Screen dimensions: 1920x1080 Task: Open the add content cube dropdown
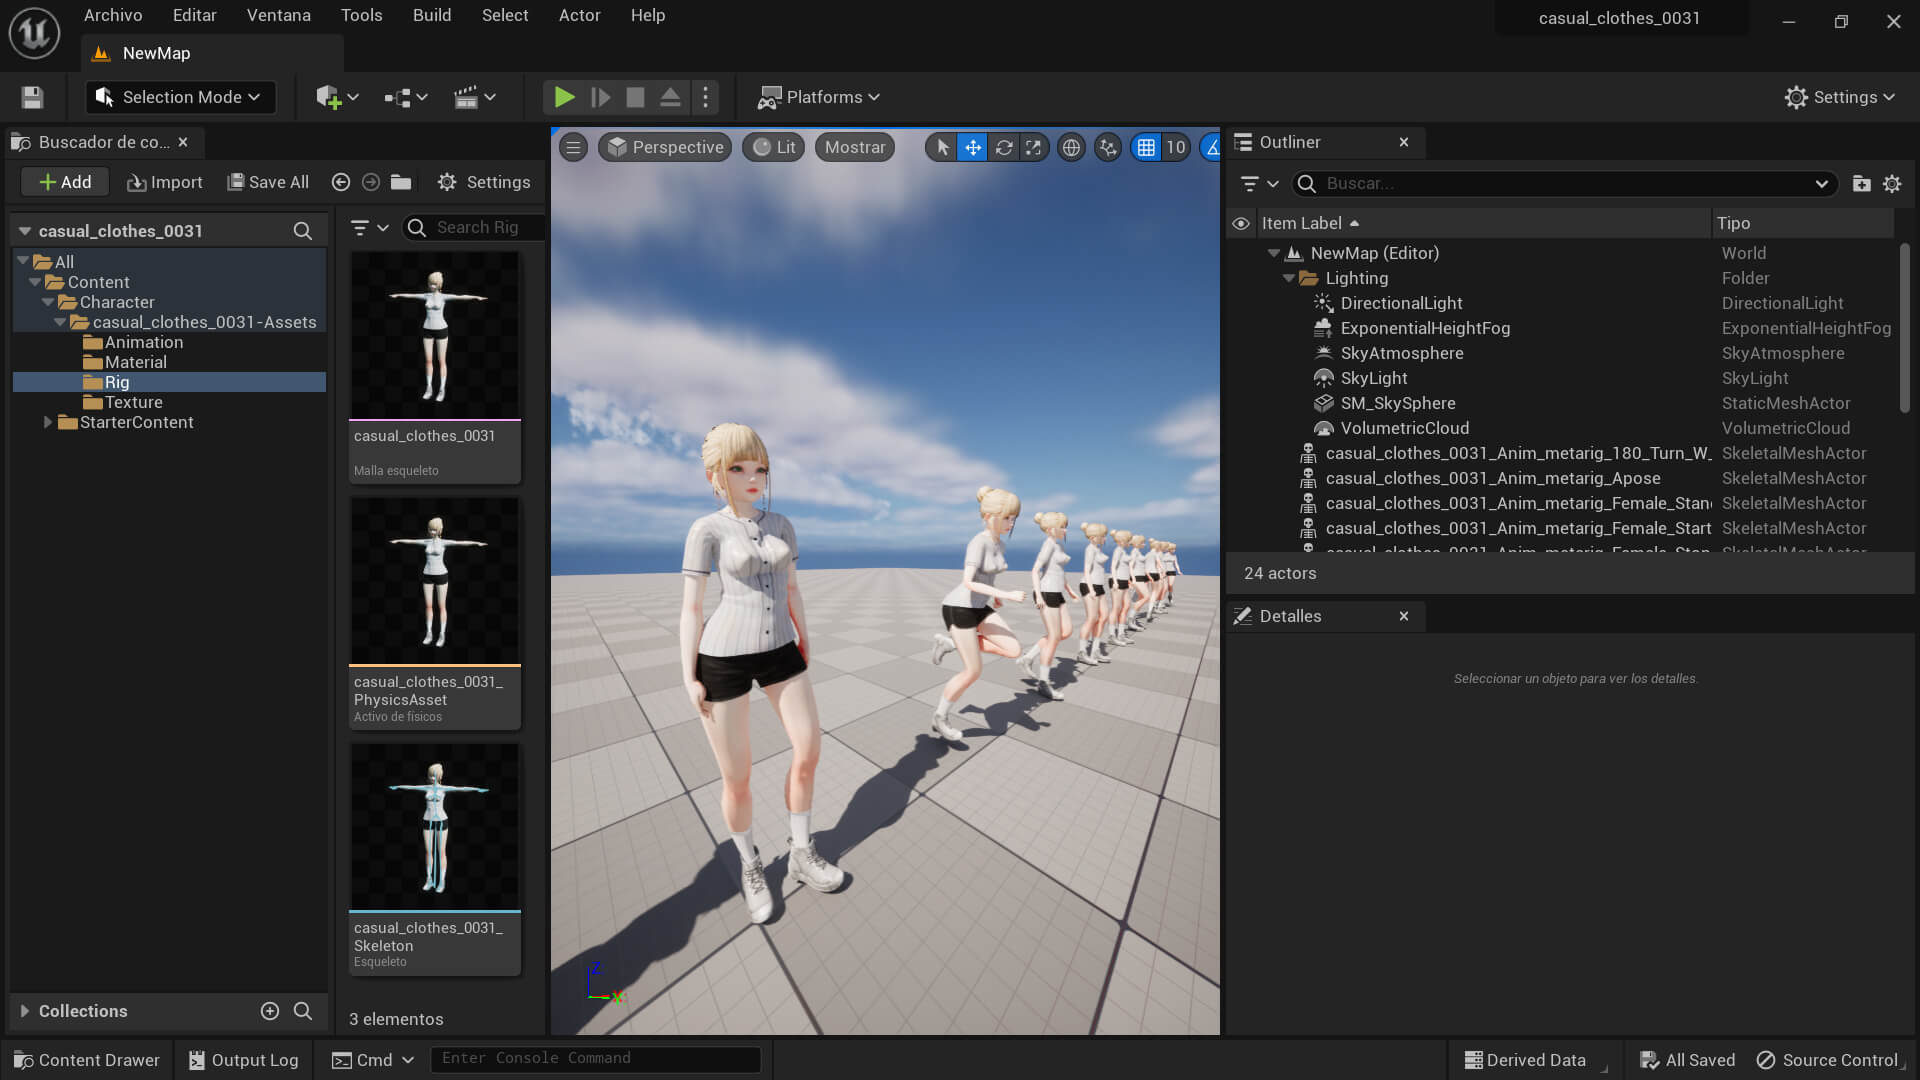click(337, 97)
